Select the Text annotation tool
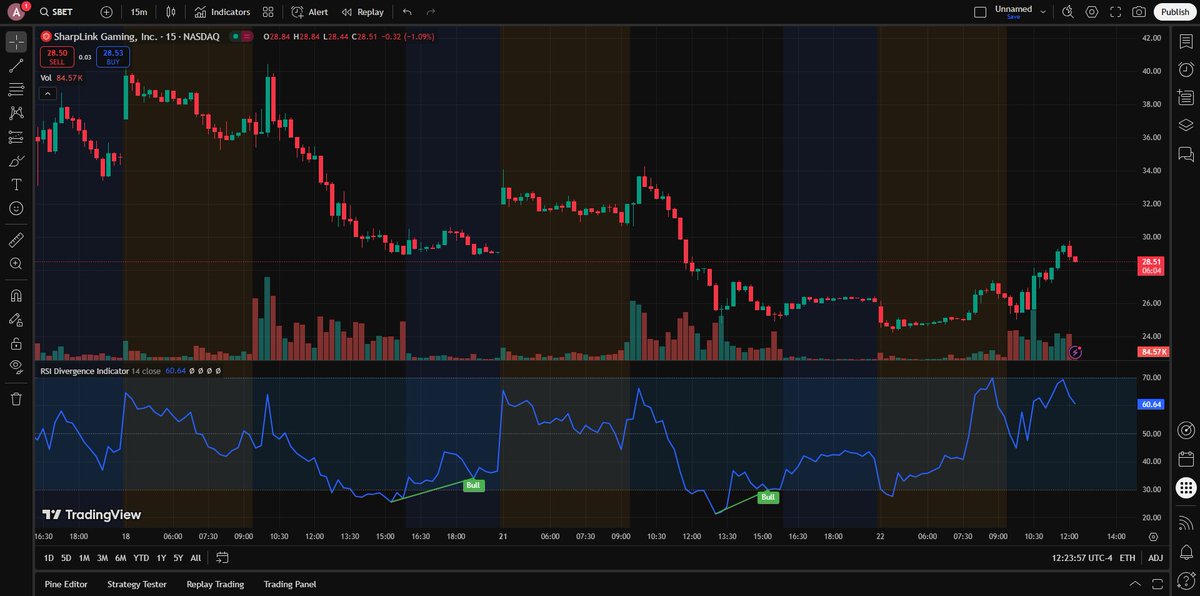Image resolution: width=1200 pixels, height=596 pixels. click(x=16, y=185)
